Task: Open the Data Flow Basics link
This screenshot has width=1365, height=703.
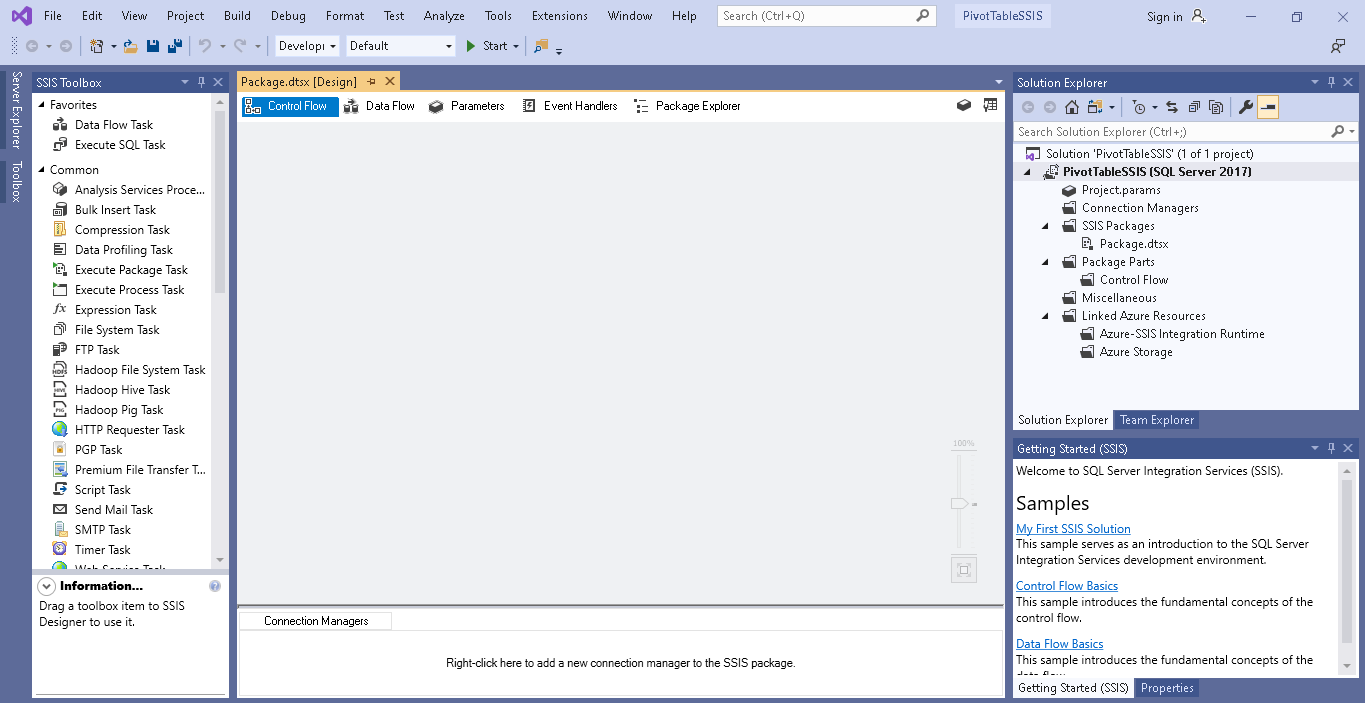Action: (1060, 644)
